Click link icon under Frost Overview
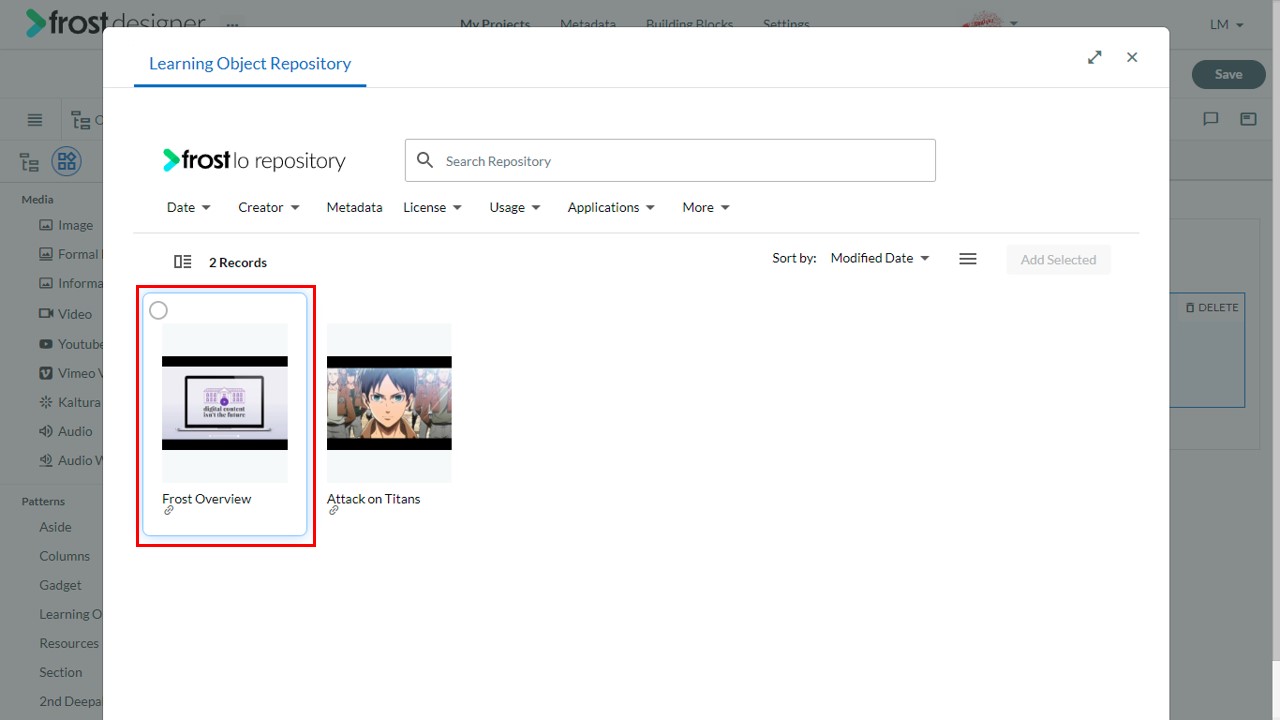This screenshot has height=720, width=1280. pyautogui.click(x=169, y=511)
